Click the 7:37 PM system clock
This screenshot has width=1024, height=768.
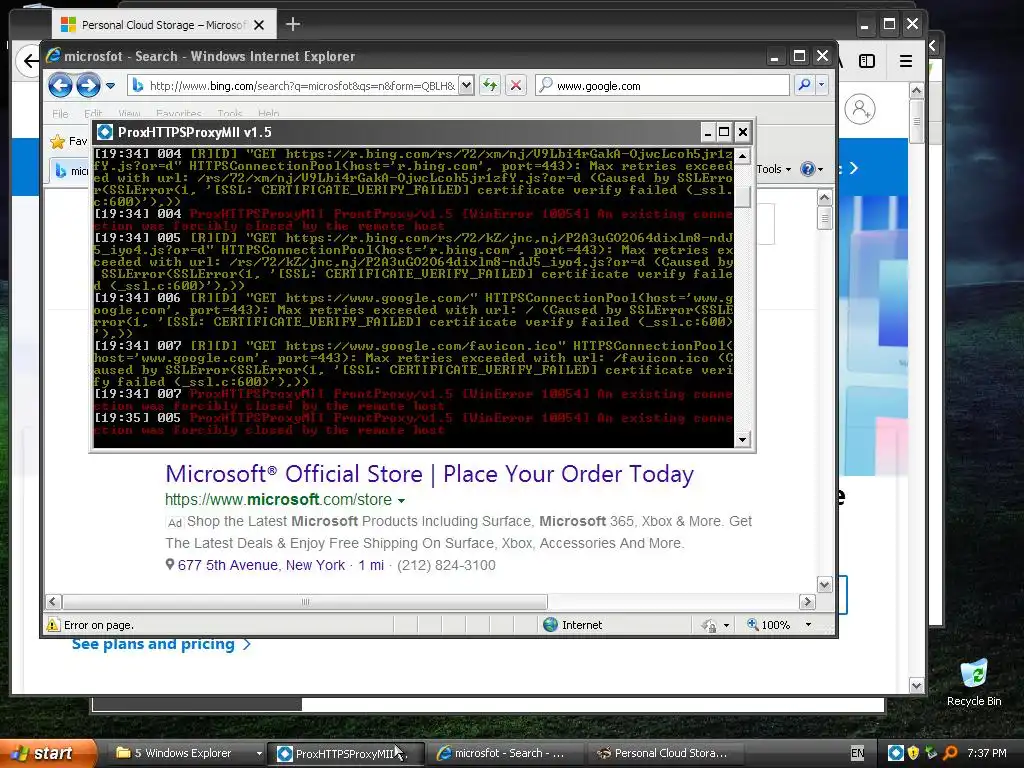(x=987, y=753)
